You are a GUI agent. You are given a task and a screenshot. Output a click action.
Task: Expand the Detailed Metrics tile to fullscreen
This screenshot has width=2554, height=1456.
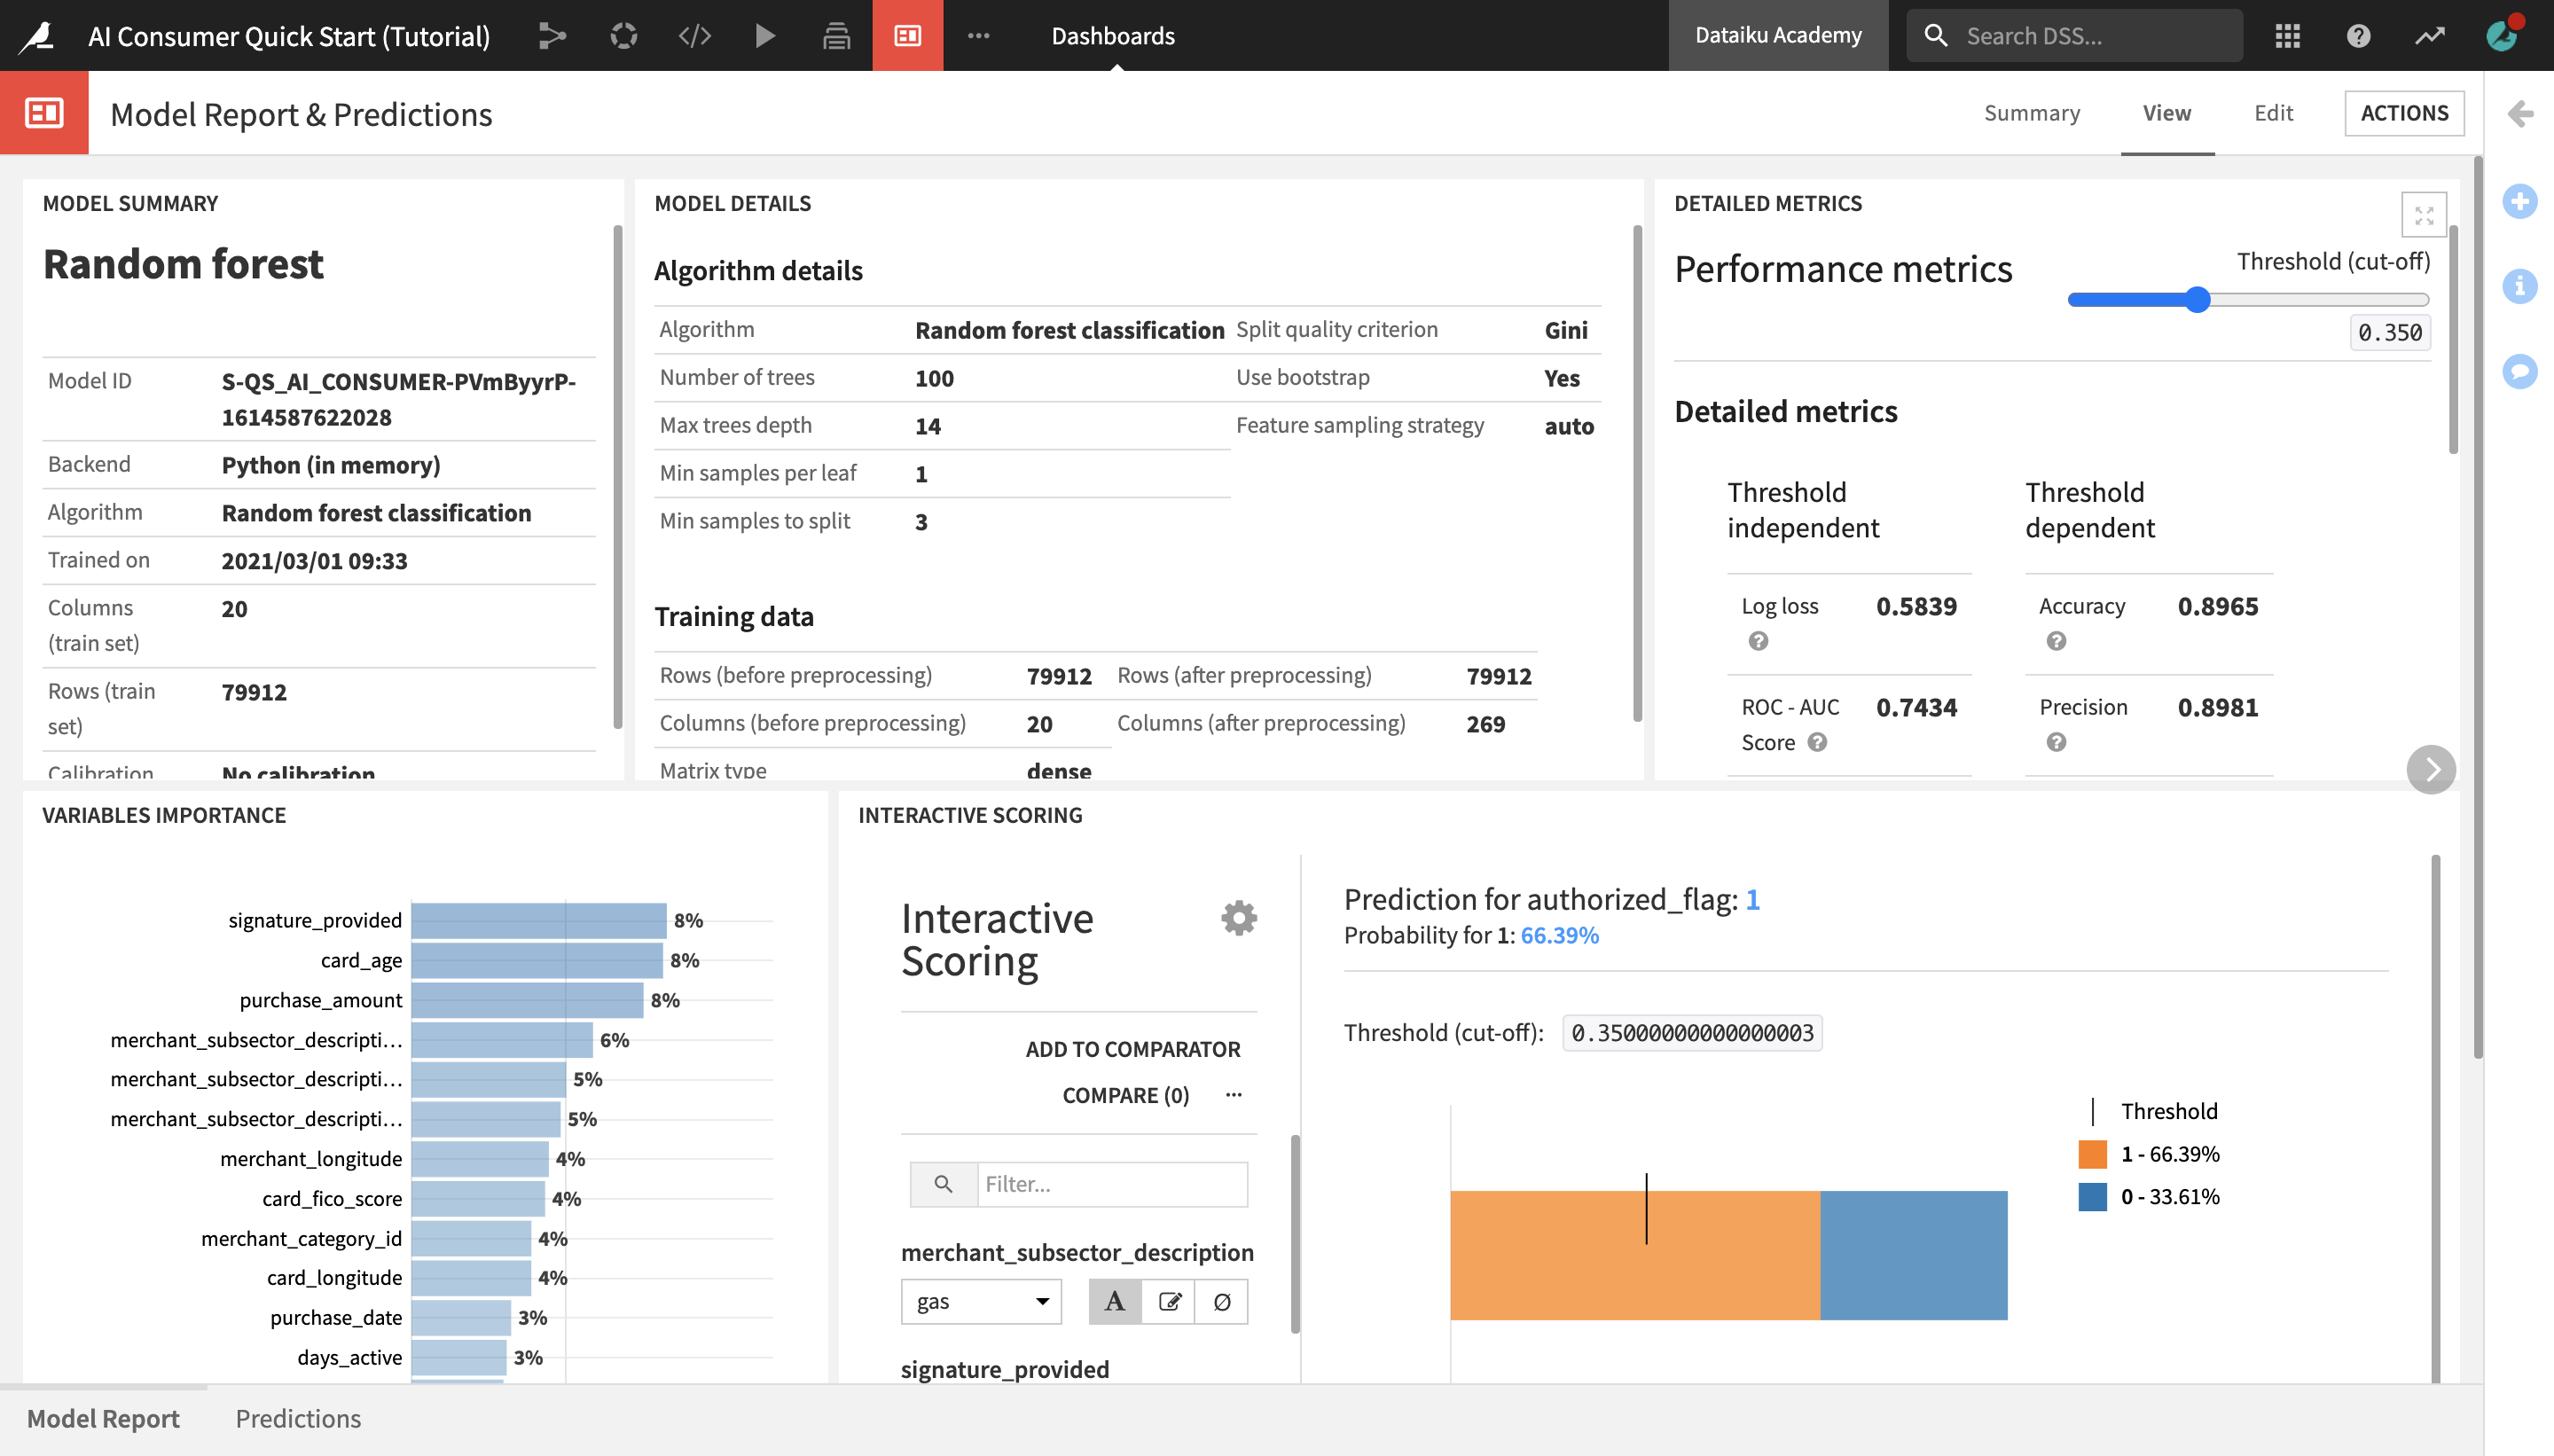[2423, 214]
